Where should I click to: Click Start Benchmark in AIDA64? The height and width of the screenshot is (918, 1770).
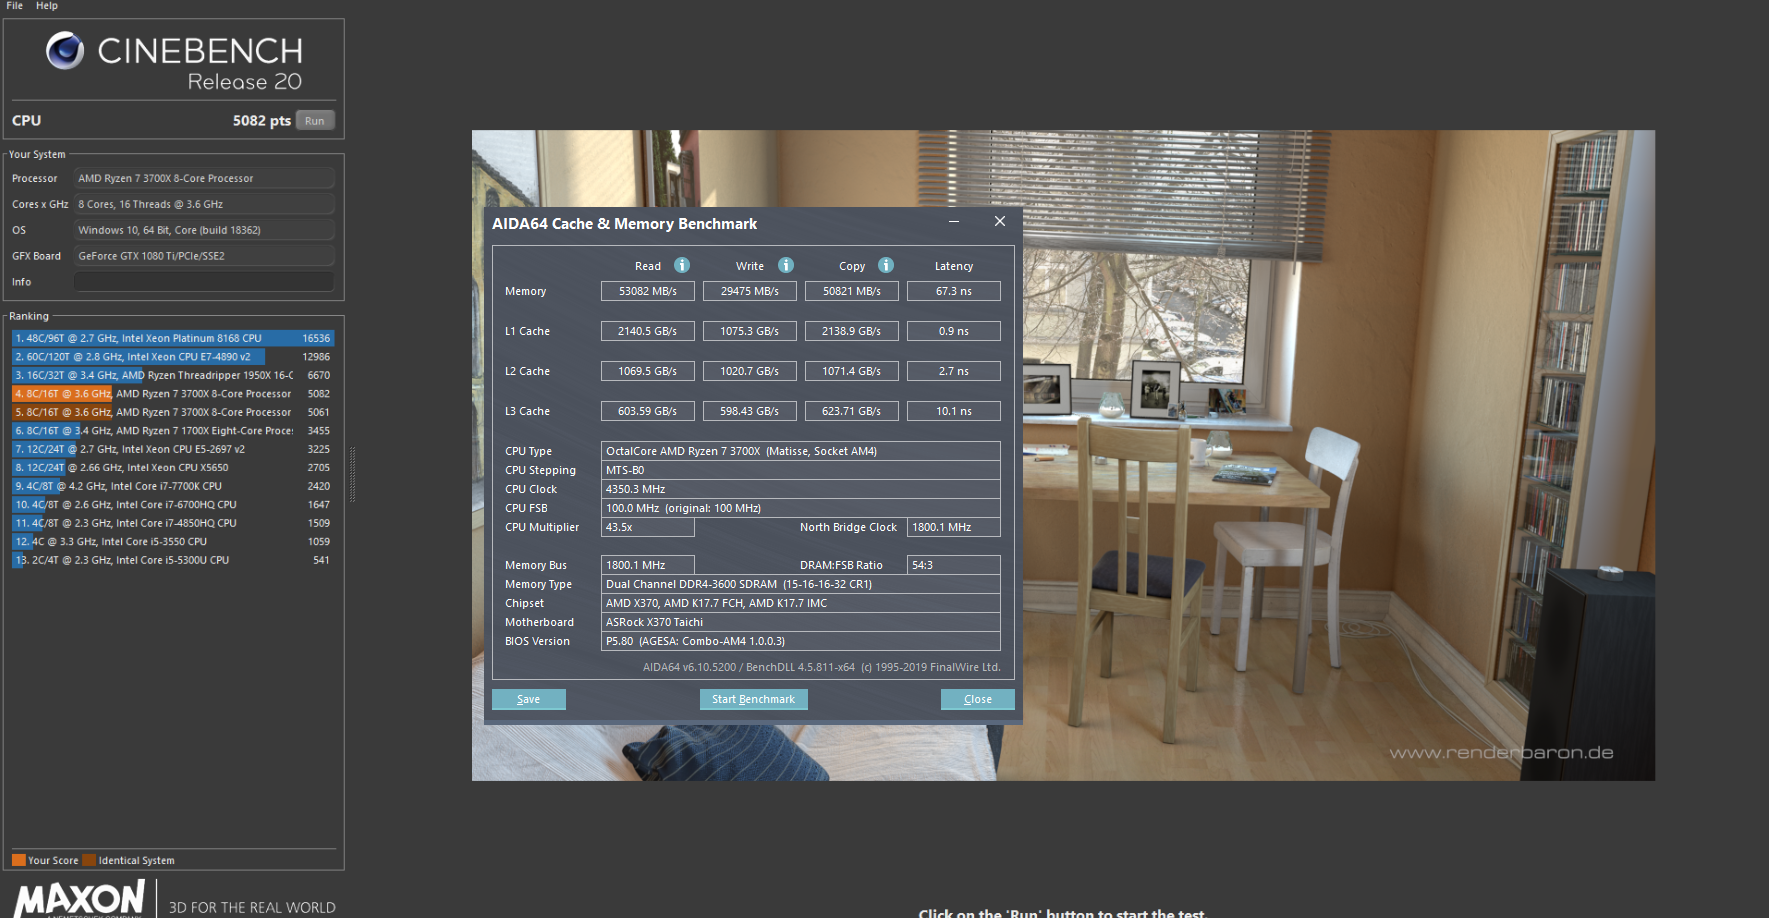click(x=753, y=699)
